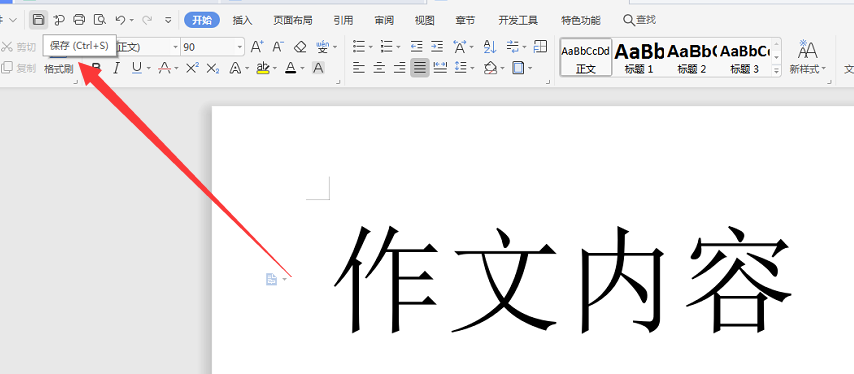Click the superscript icon
Viewport: 854px width, 374px height.
[x=192, y=68]
